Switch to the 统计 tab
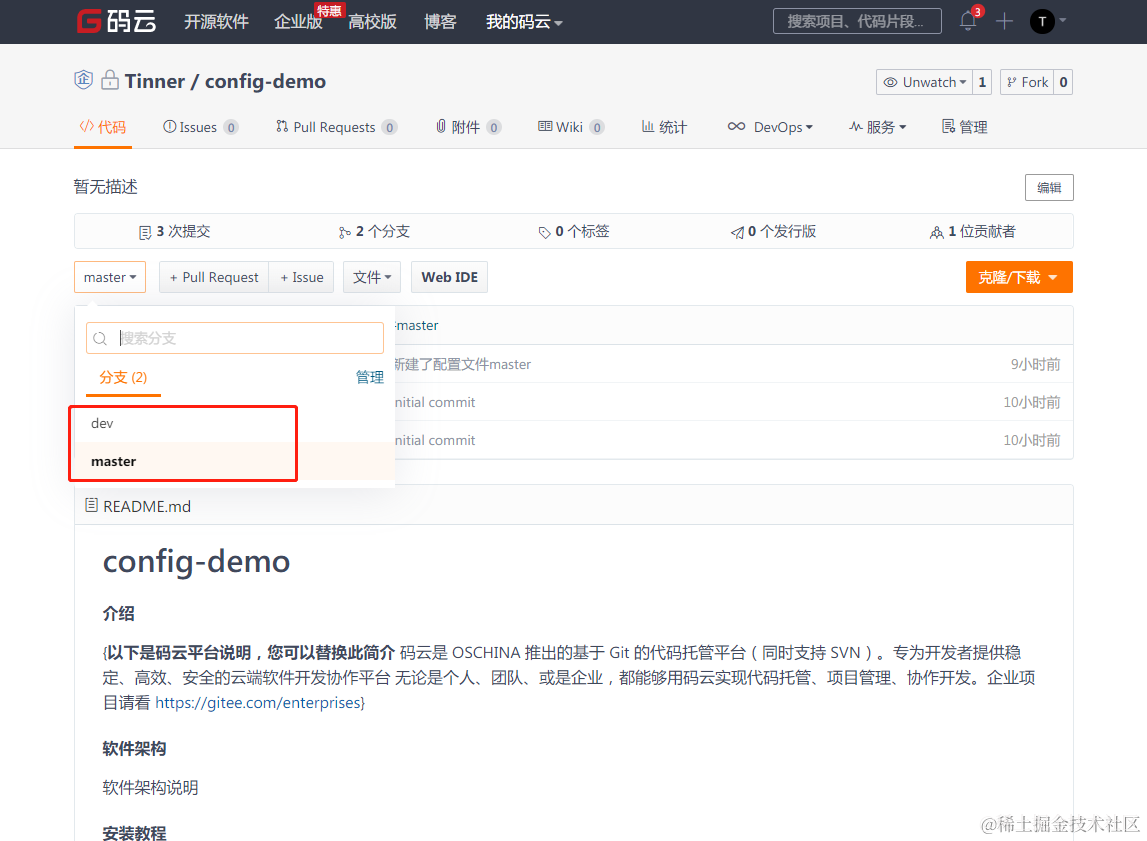Screen dimensions: 1147x841 pyautogui.click(x=664, y=127)
